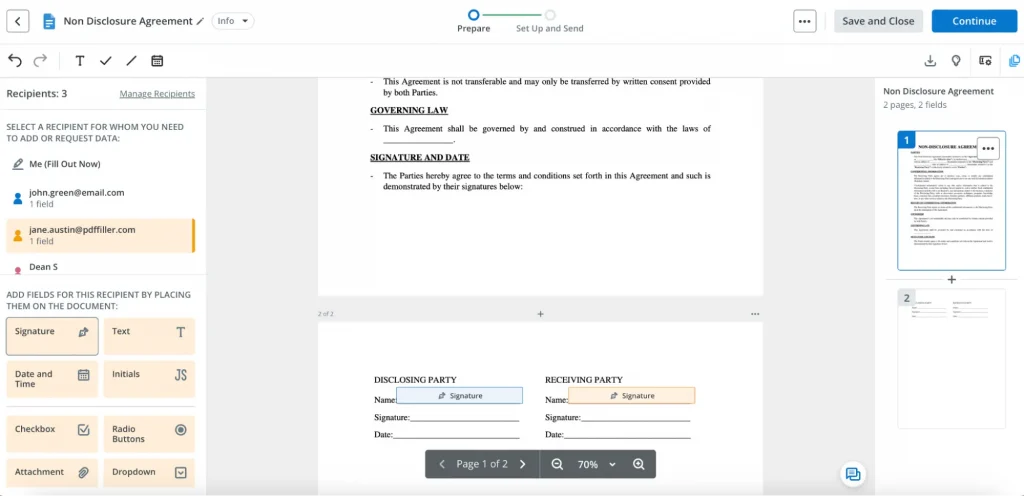Open the Info dropdown

click(x=233, y=21)
